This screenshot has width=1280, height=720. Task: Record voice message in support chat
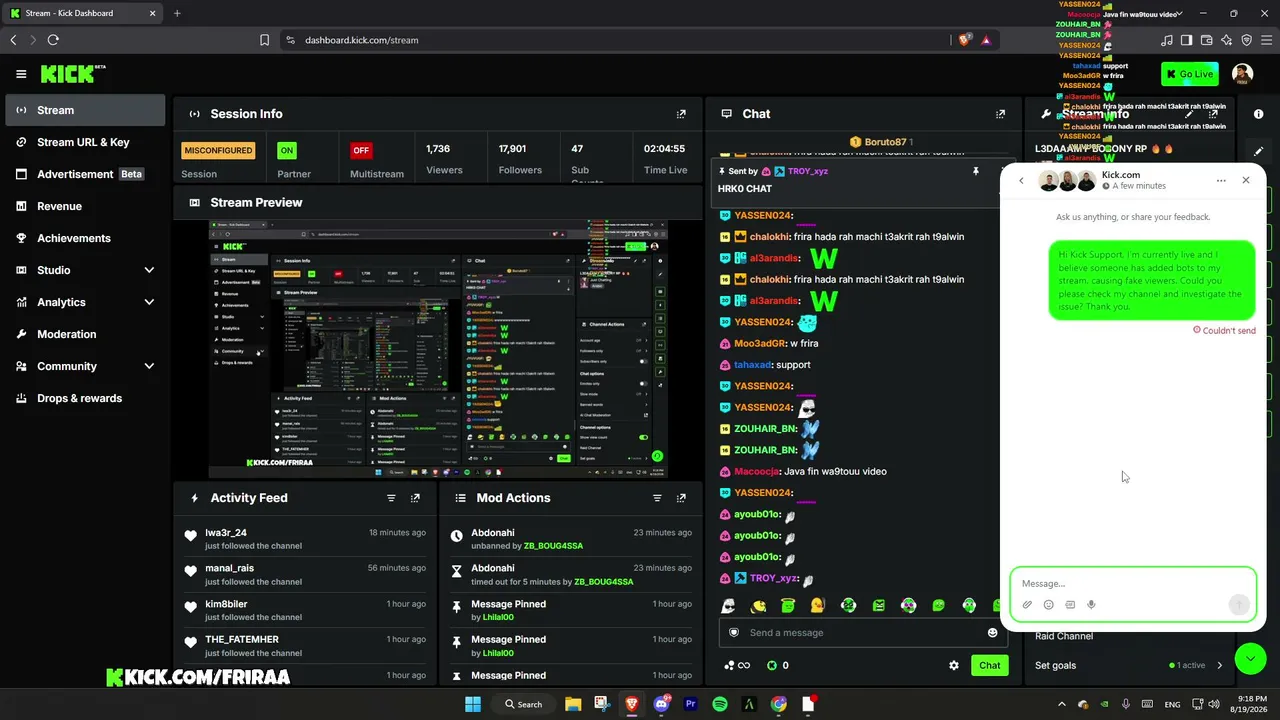point(1091,604)
